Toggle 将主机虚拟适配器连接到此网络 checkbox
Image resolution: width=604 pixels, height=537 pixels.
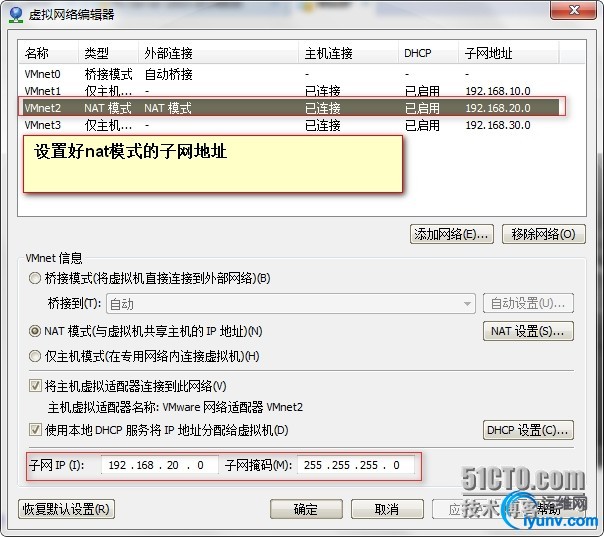pyautogui.click(x=35, y=386)
